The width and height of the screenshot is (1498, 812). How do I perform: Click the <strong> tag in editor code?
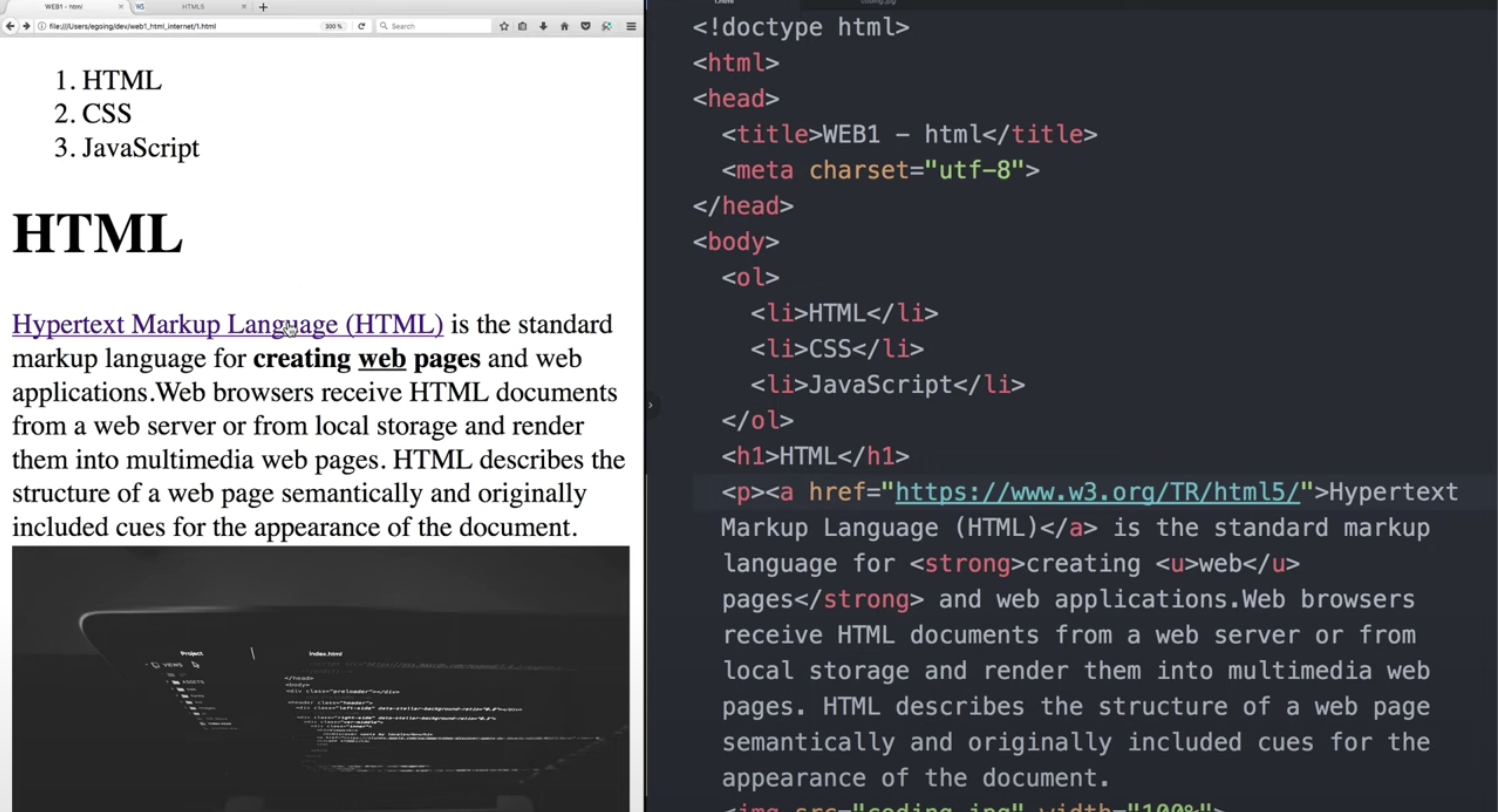(968, 563)
